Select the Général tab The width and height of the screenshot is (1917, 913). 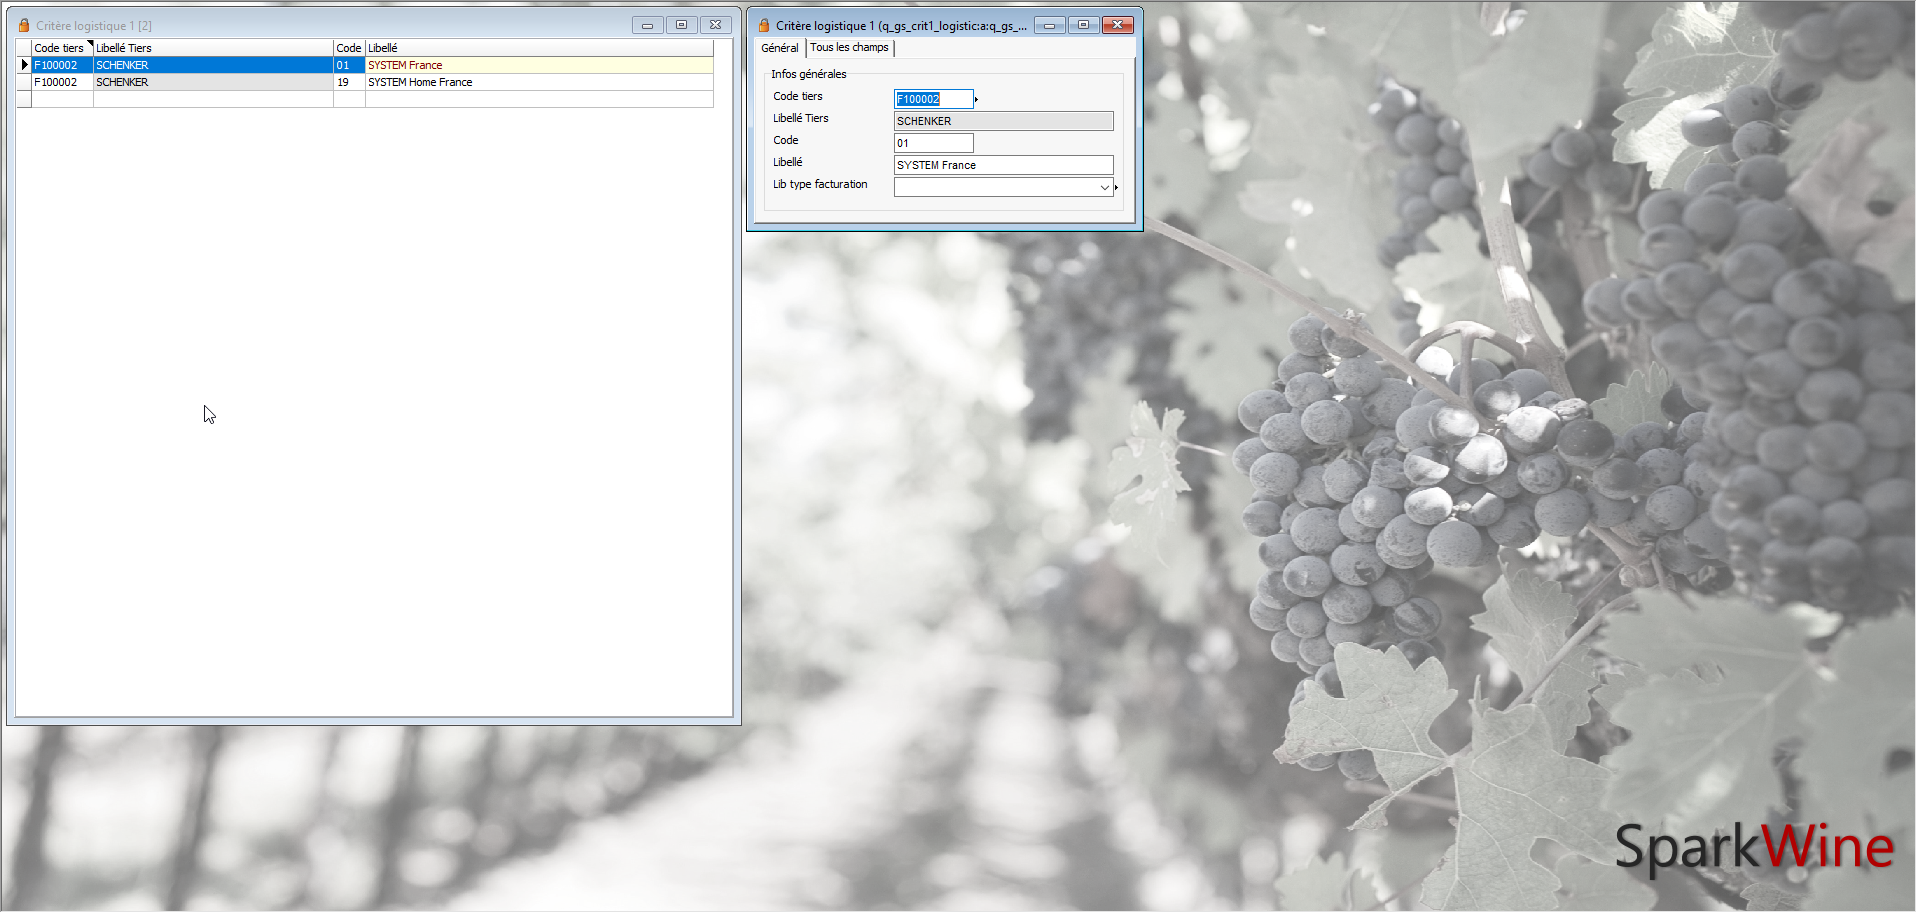pyautogui.click(x=779, y=47)
